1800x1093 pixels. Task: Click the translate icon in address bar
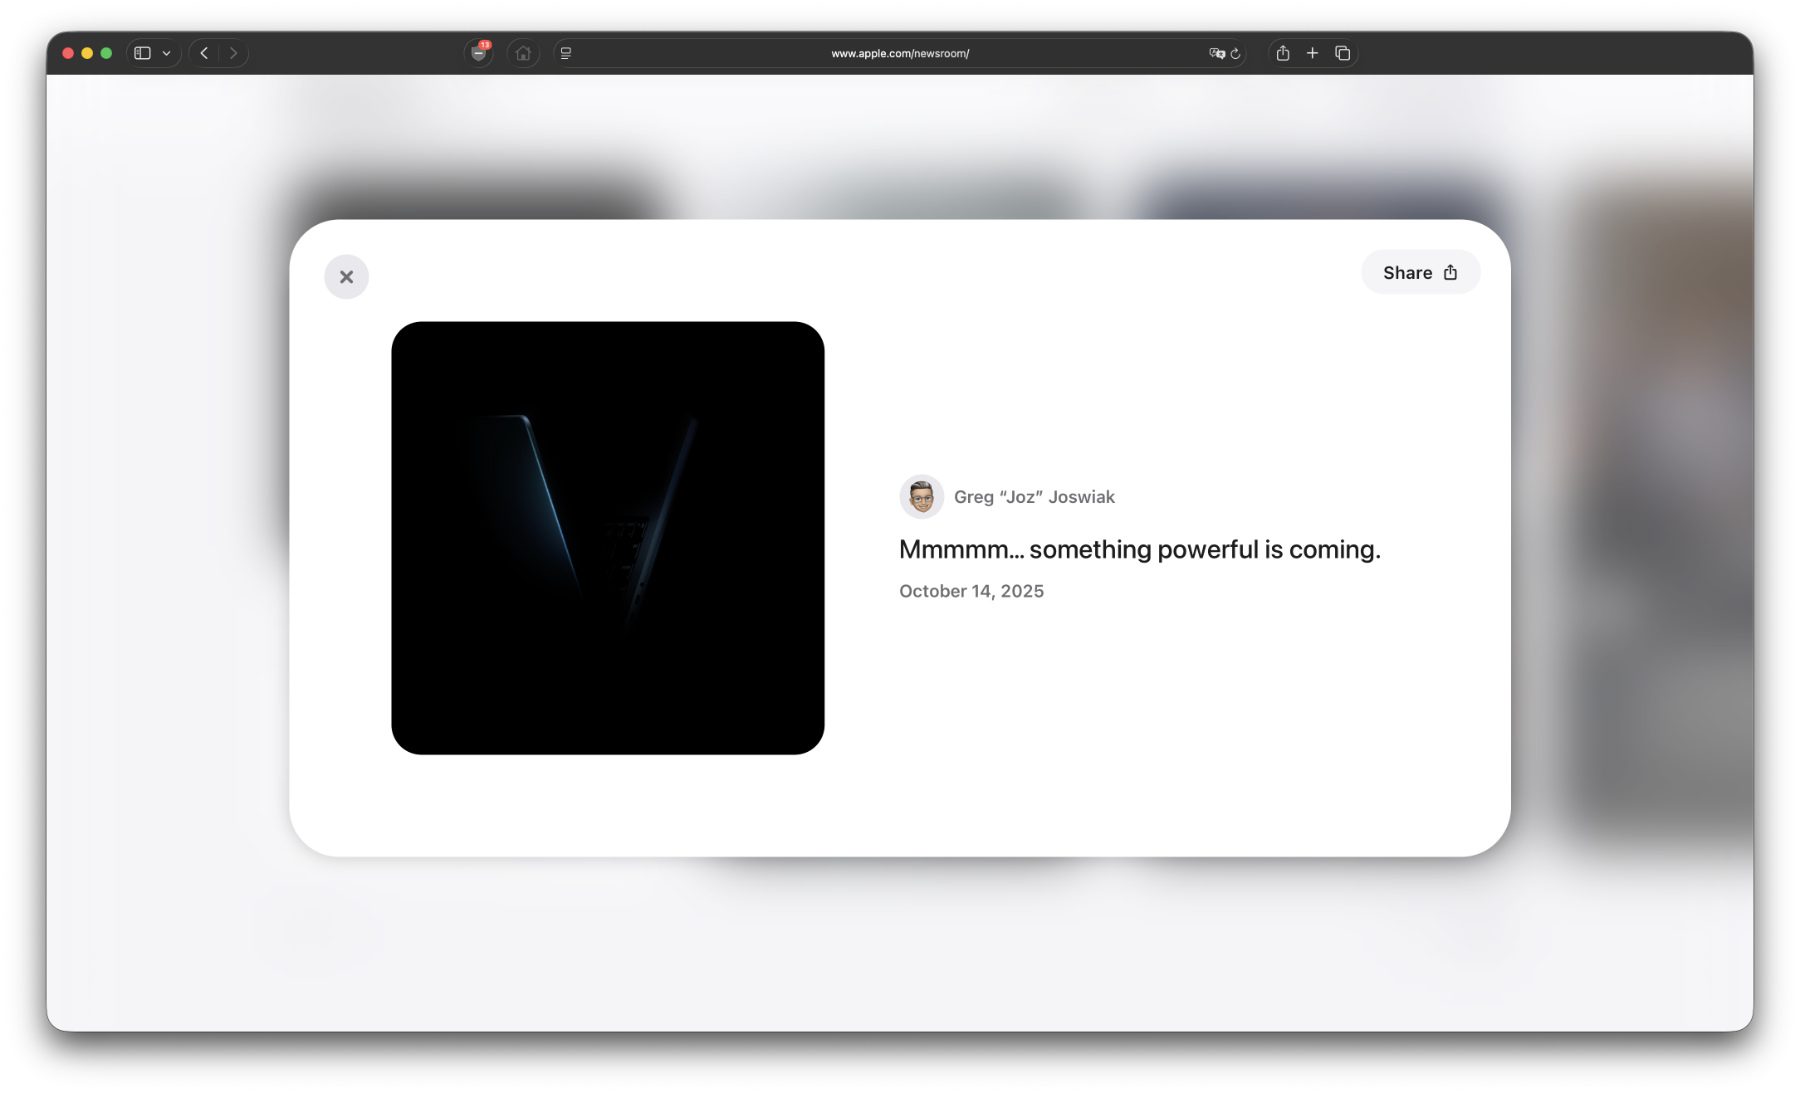tap(1216, 53)
